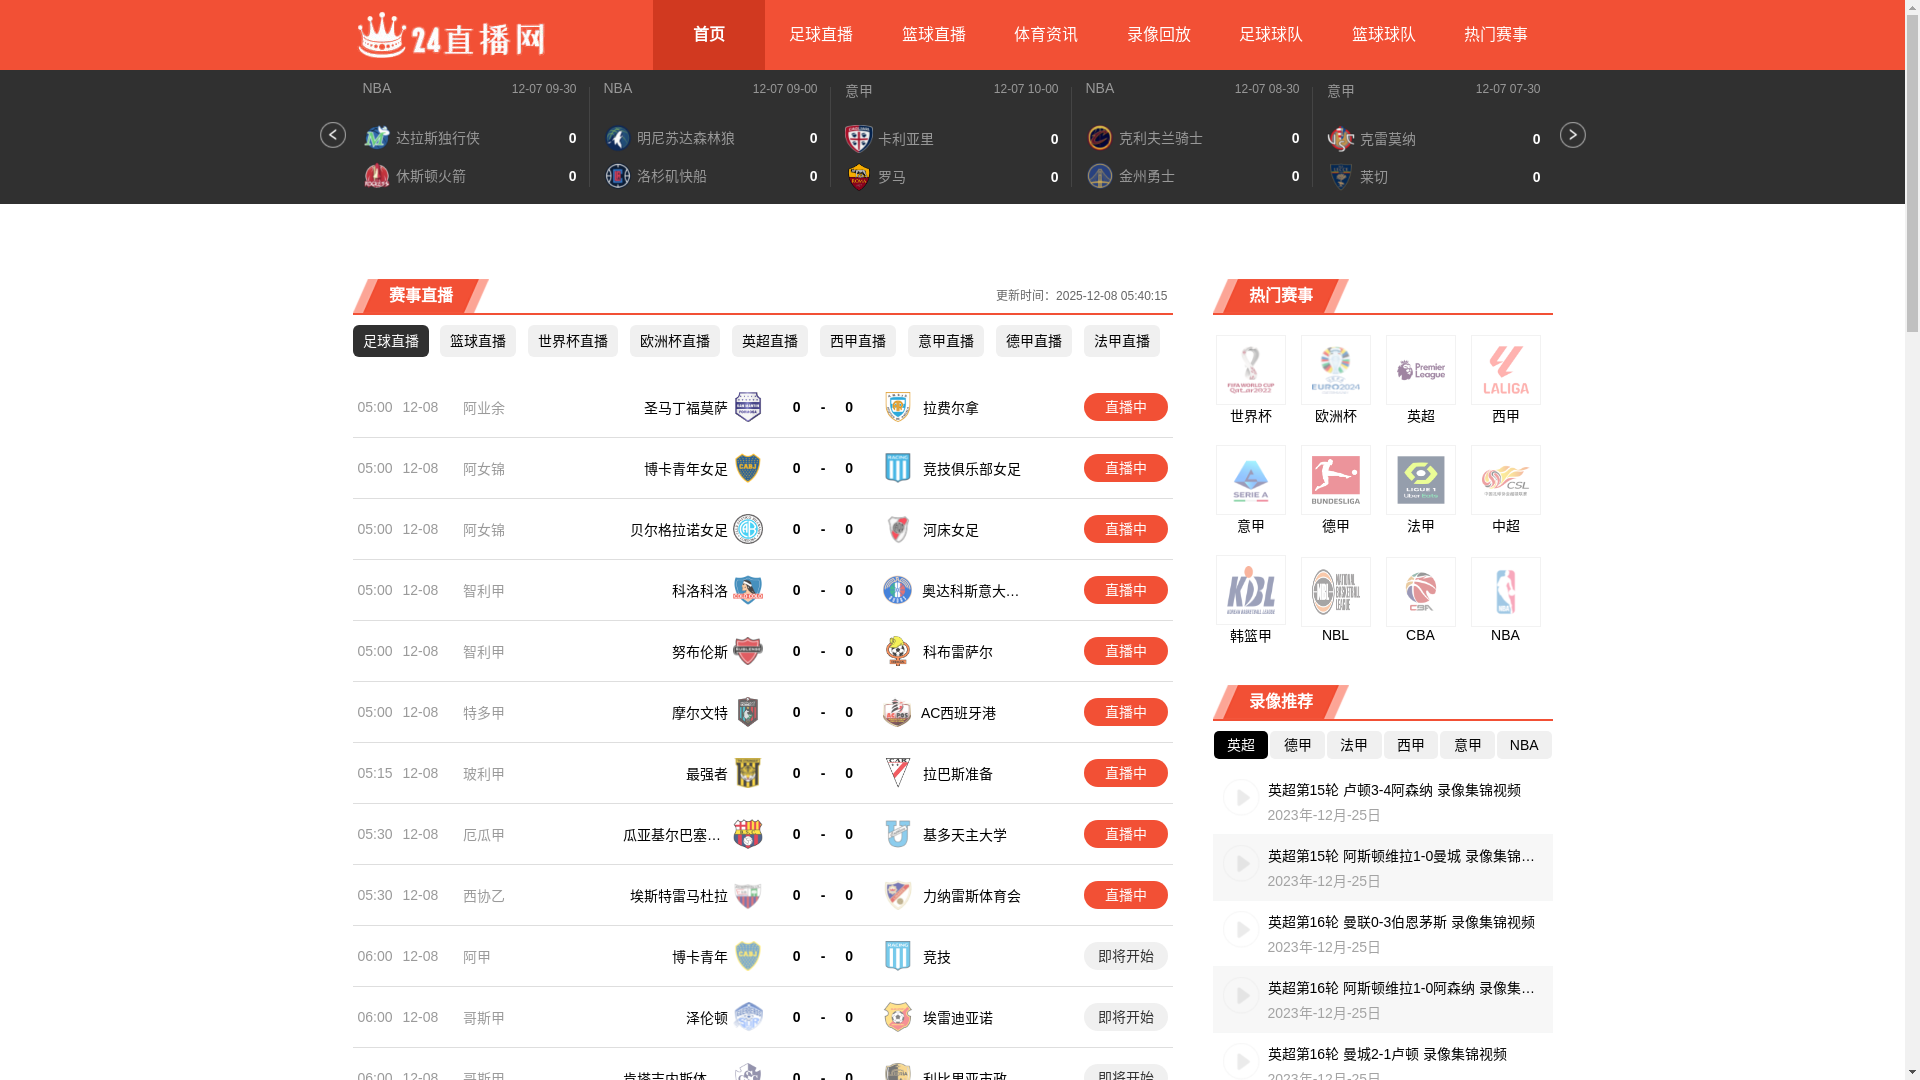Image resolution: width=1920 pixels, height=1080 pixels.
Task: Open the 世界杯 league icon
Action: coord(1250,371)
